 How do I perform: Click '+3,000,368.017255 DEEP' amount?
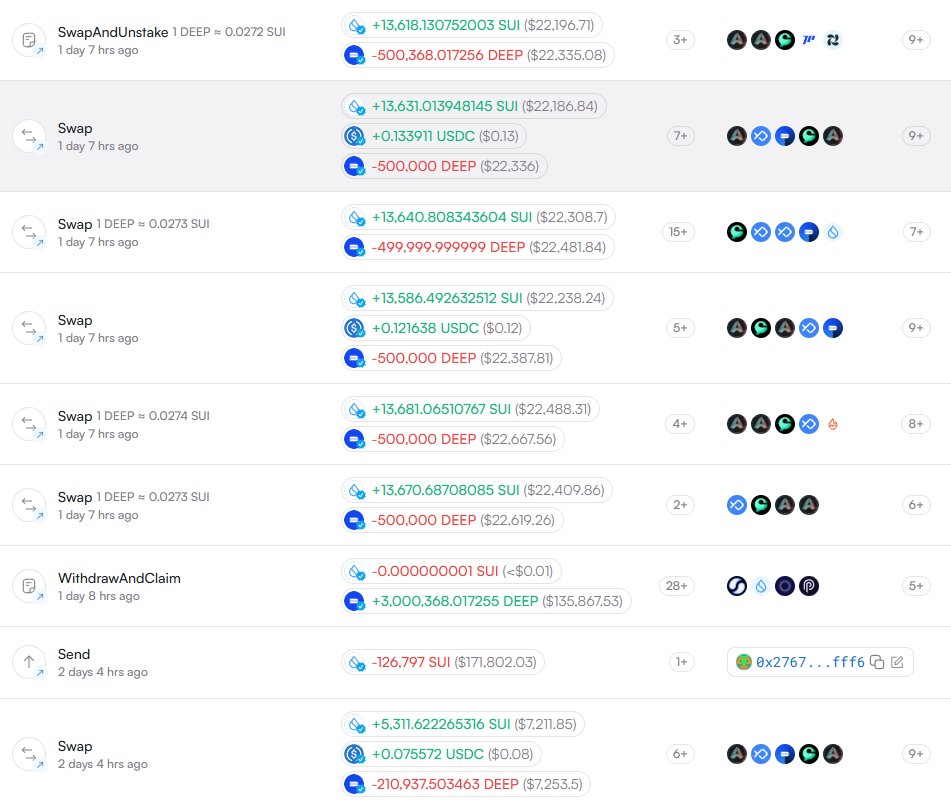(455, 601)
